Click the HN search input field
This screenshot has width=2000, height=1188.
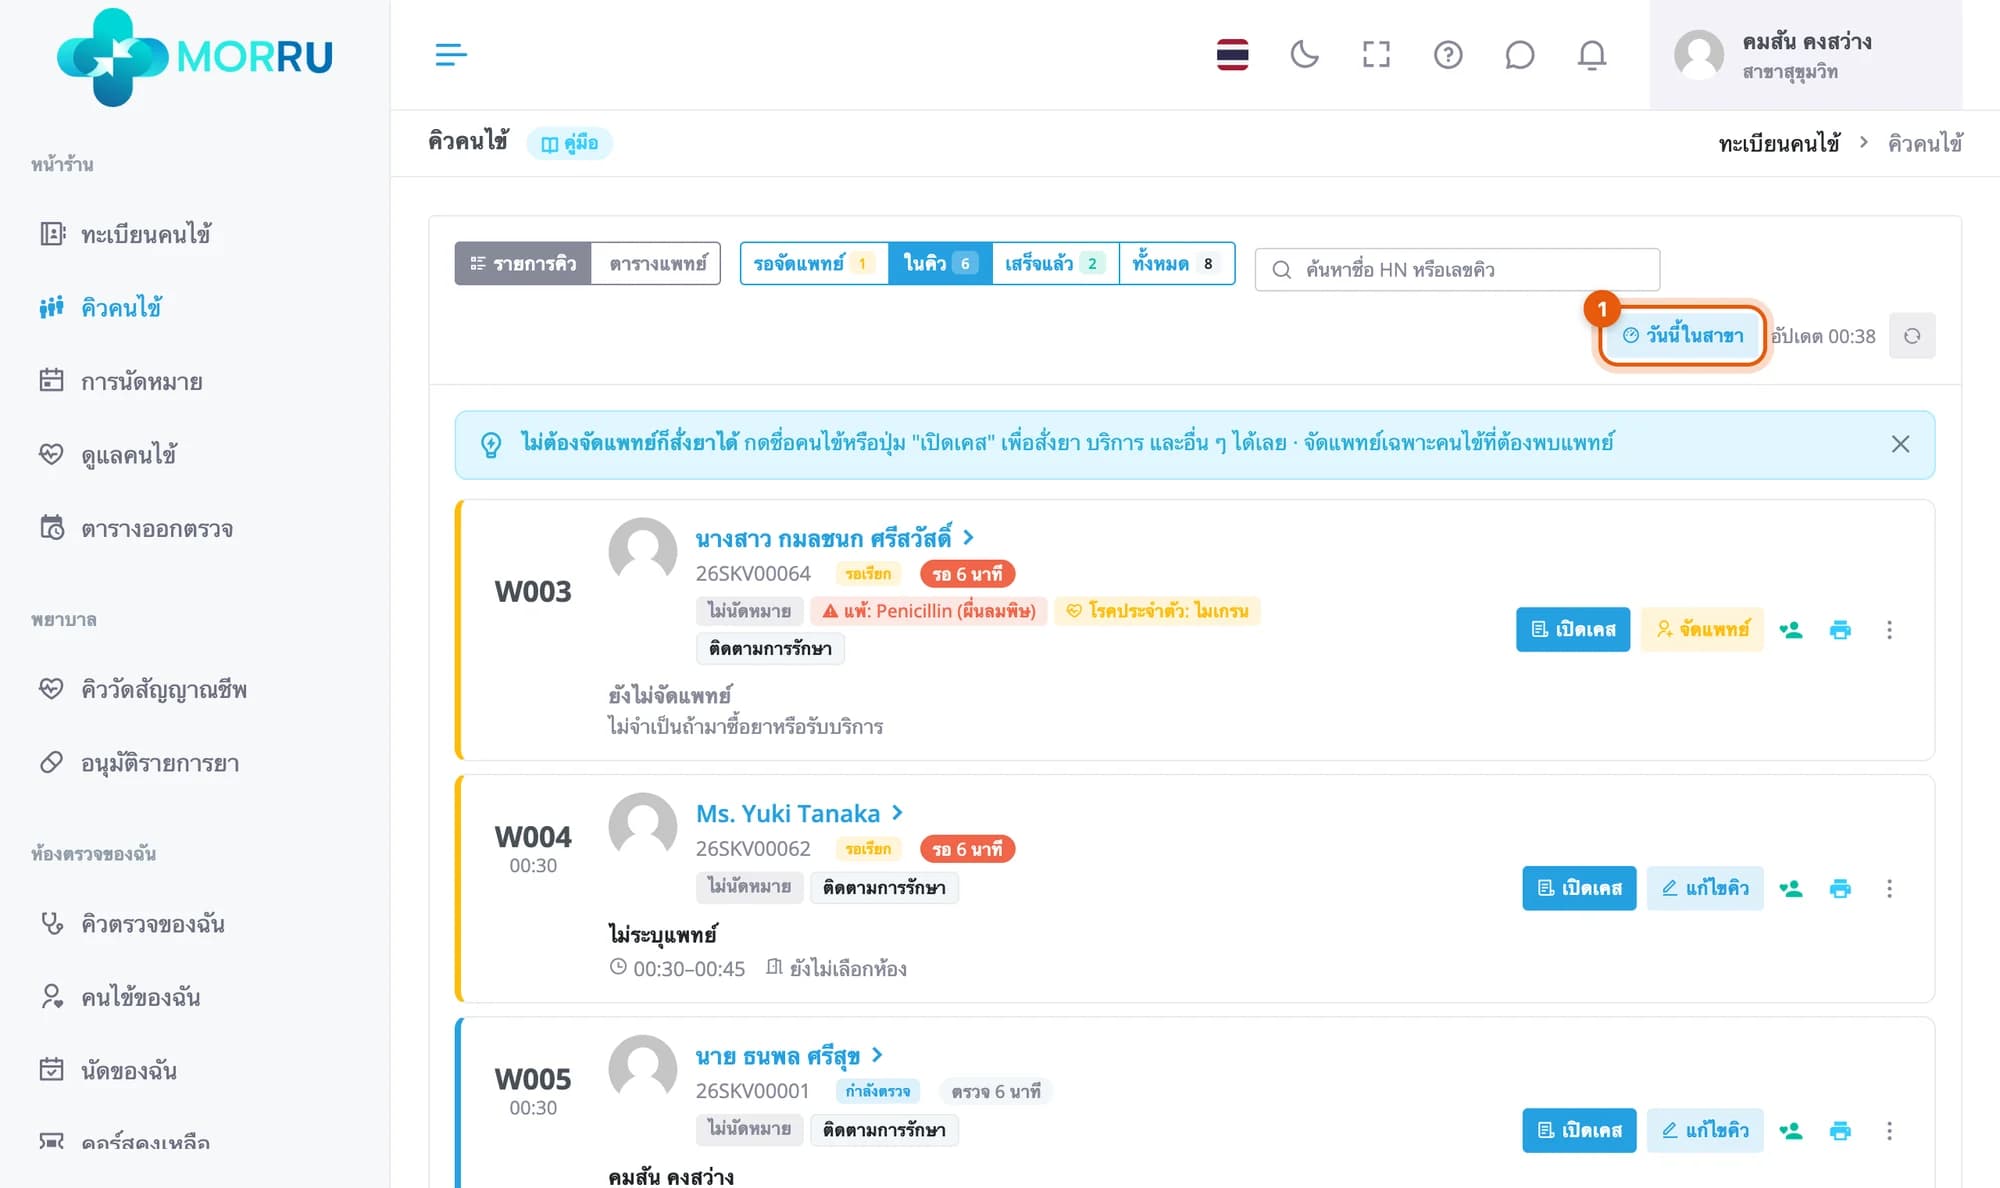[1457, 270]
